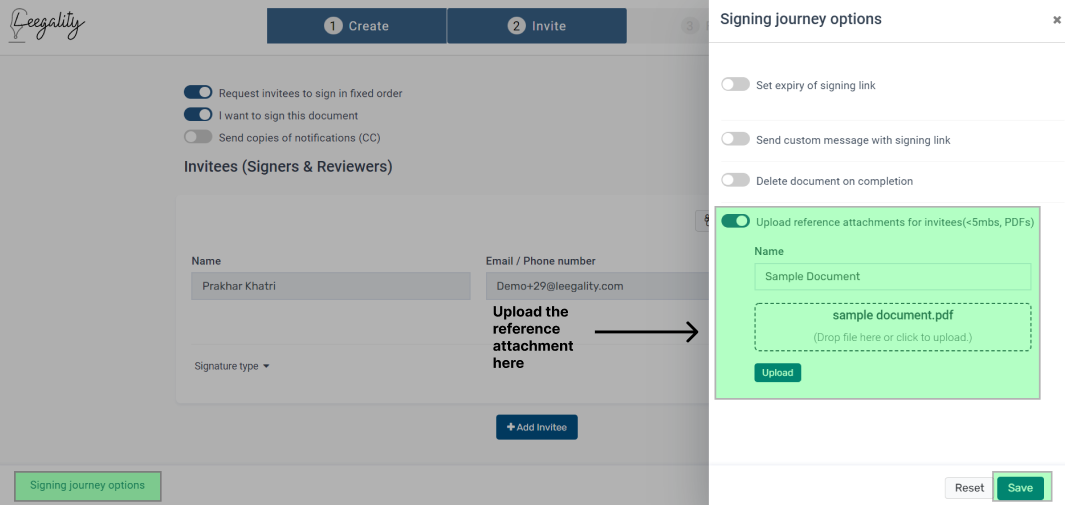Viewport: 1065px width, 505px height.
Task: Enable Set expiry of signing link
Action: point(736,85)
